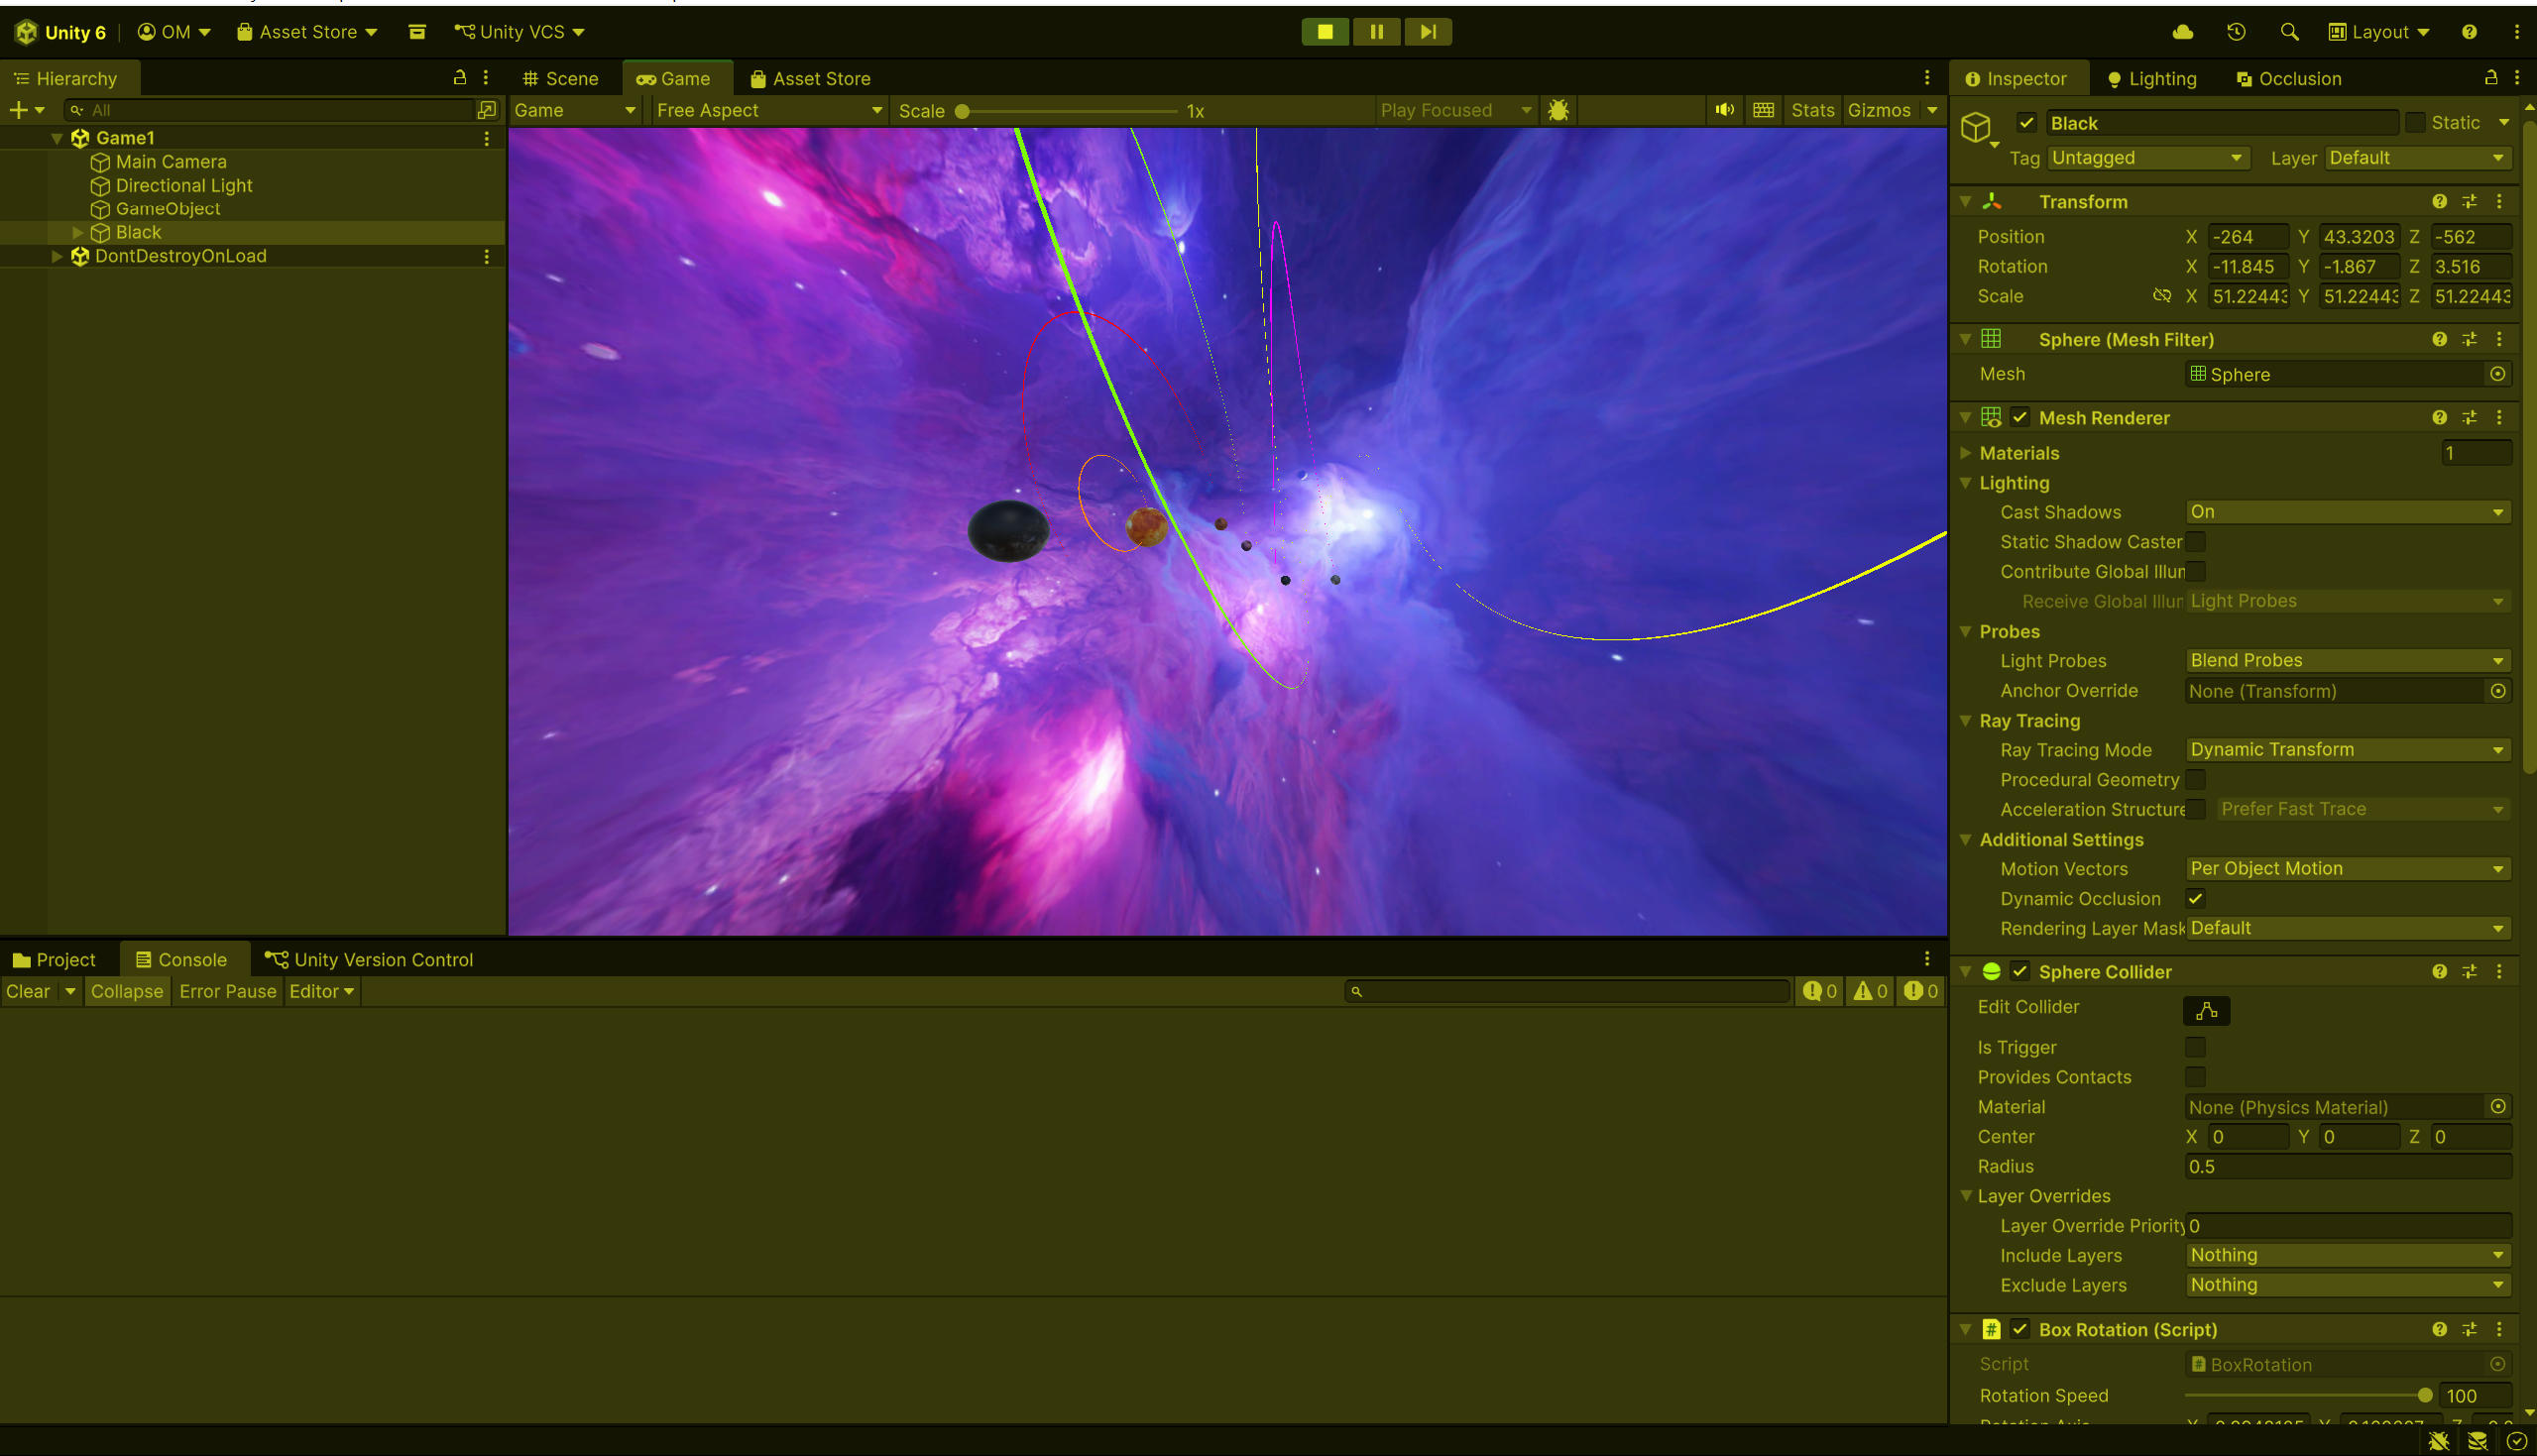Screen dimensions: 2537x1456
Task: Click the Edit Collider button icon
Action: [x=2205, y=1011]
